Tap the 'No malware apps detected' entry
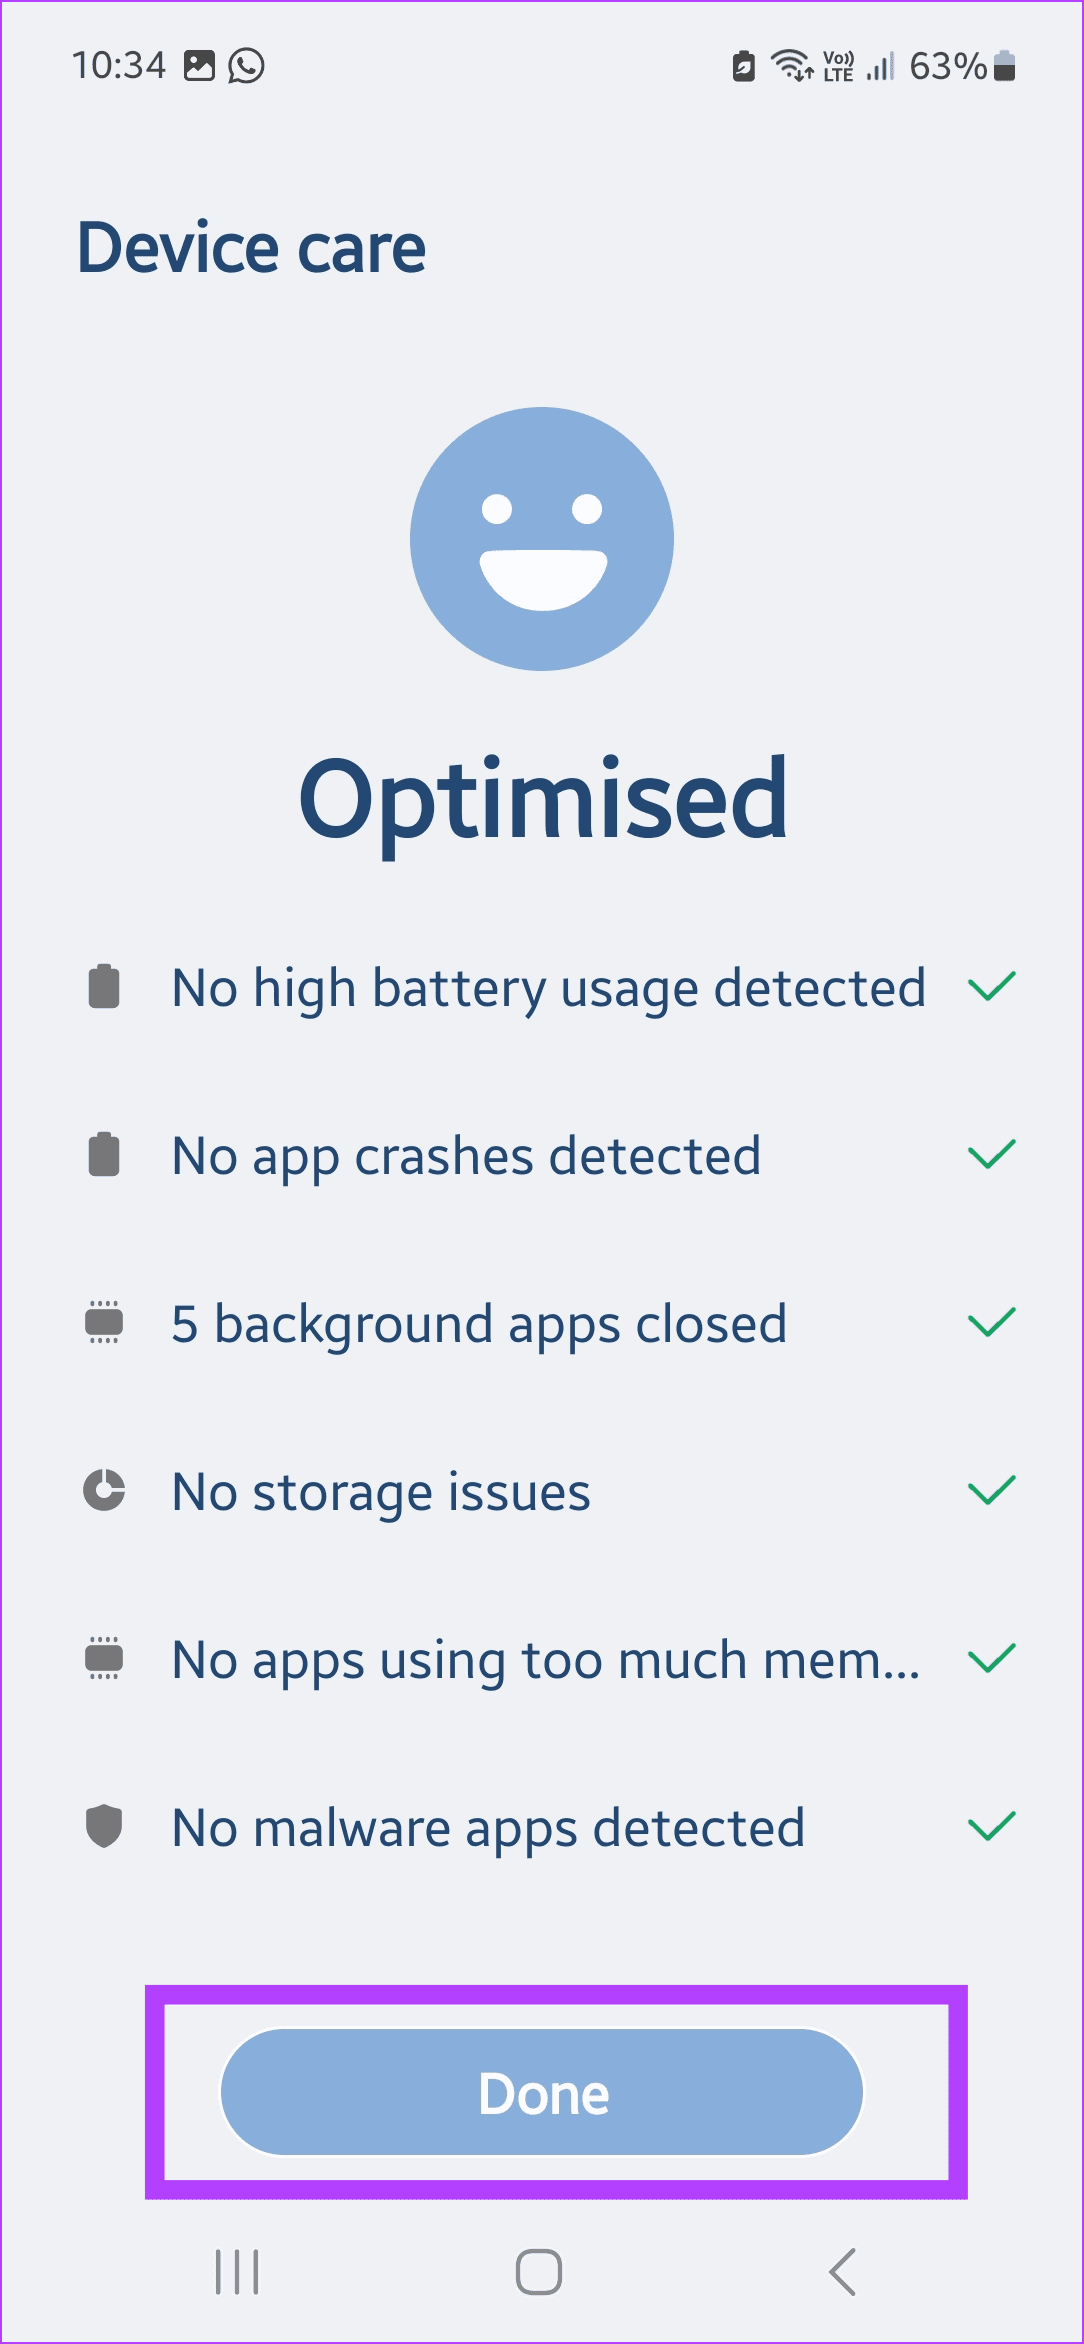The width and height of the screenshot is (1084, 2344). coord(488,1828)
